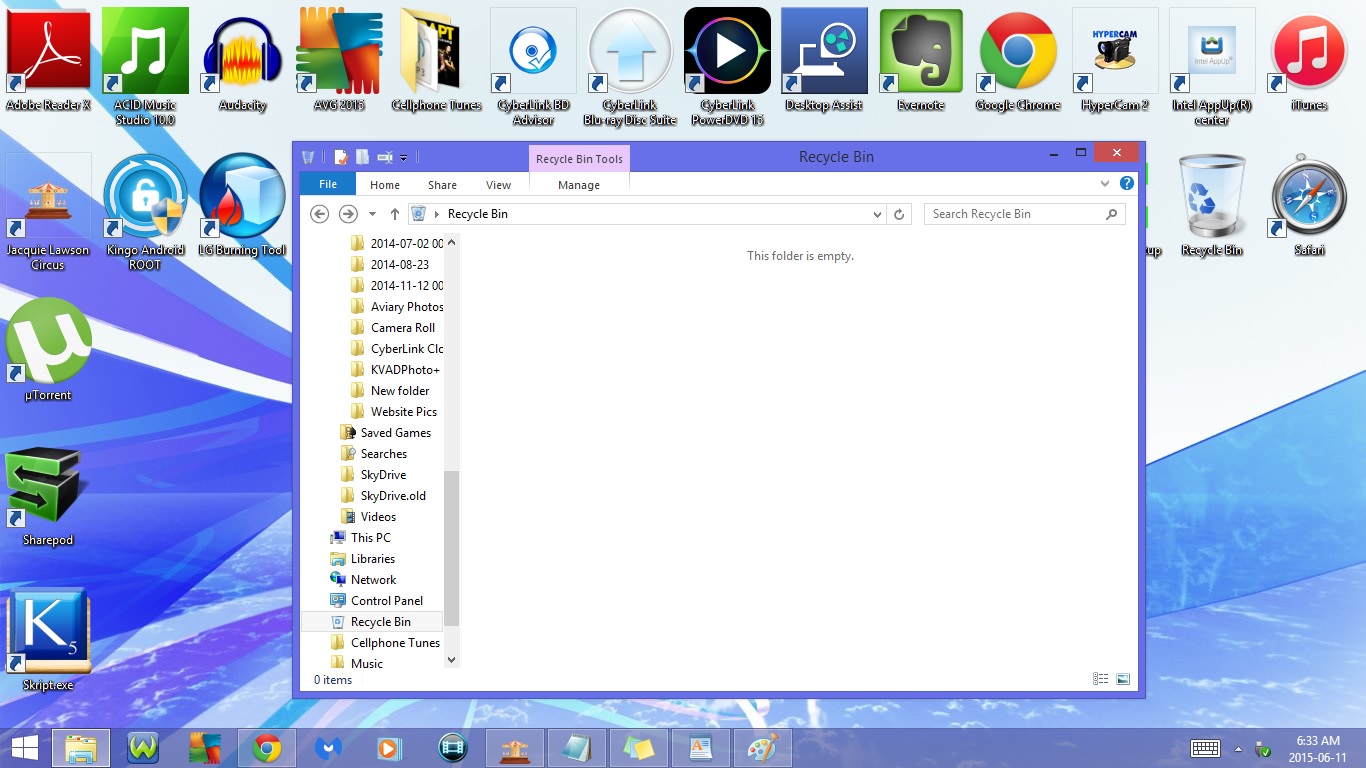1366x768 pixels.
Task: Expand the ribbon with the chevron
Action: (x=1105, y=184)
